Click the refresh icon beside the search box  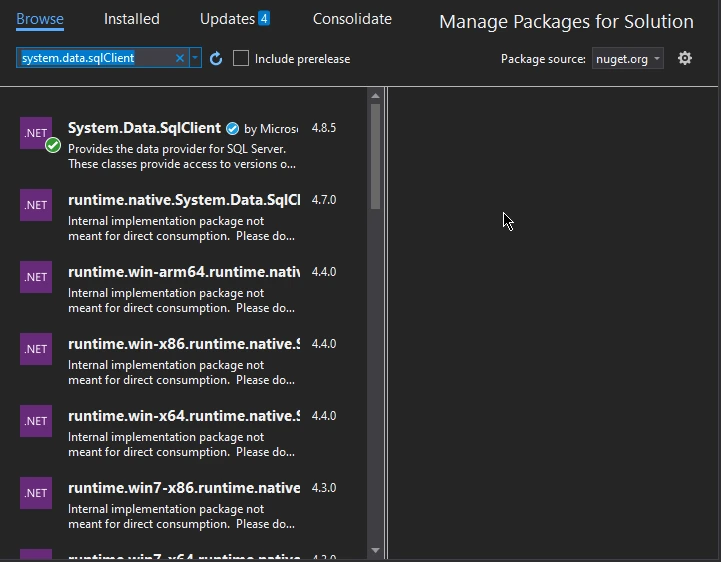tap(216, 59)
